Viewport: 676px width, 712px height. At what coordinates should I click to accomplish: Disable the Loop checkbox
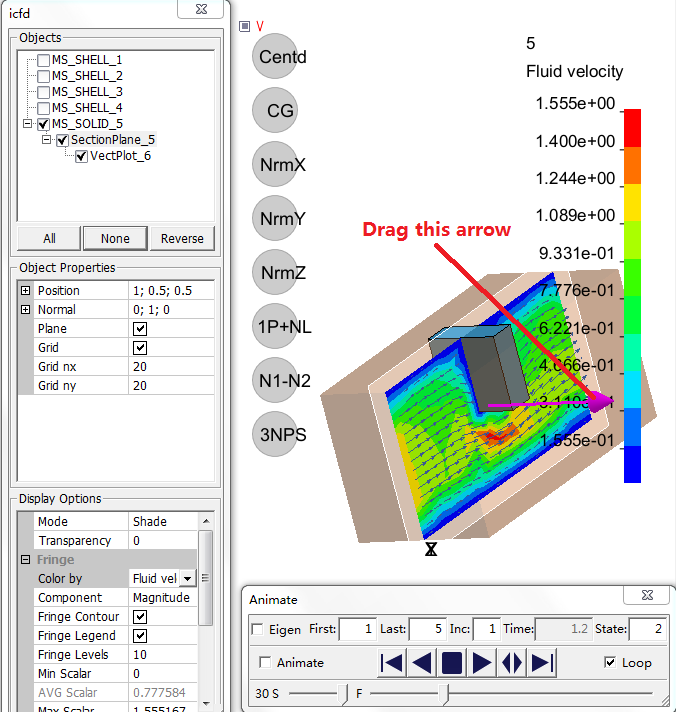[610, 662]
